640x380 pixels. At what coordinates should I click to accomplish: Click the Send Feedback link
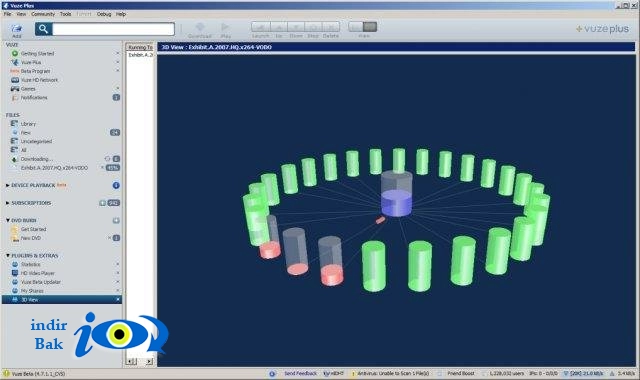point(300,373)
